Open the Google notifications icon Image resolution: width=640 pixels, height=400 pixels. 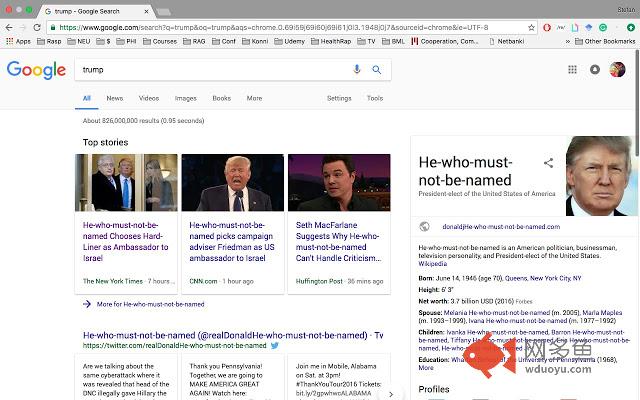coord(595,69)
